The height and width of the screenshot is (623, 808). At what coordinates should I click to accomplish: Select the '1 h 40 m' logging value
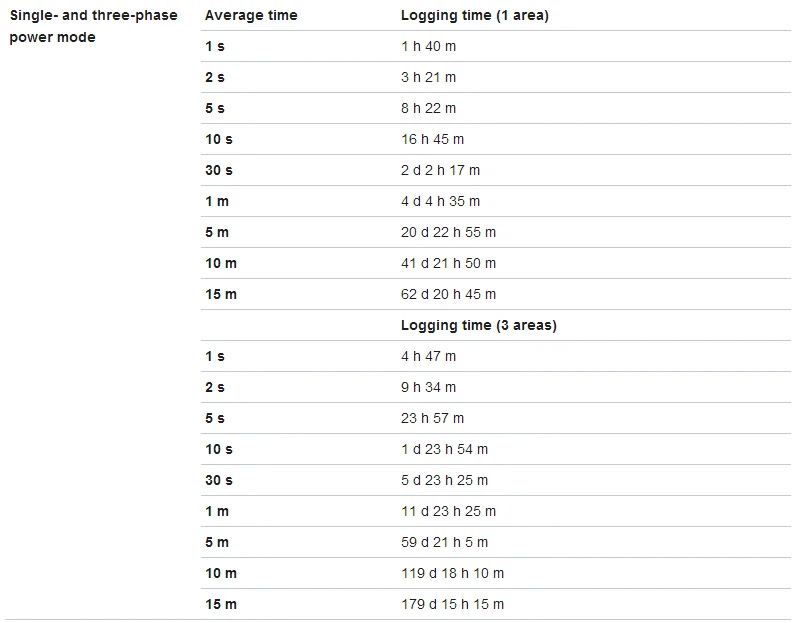tap(428, 46)
